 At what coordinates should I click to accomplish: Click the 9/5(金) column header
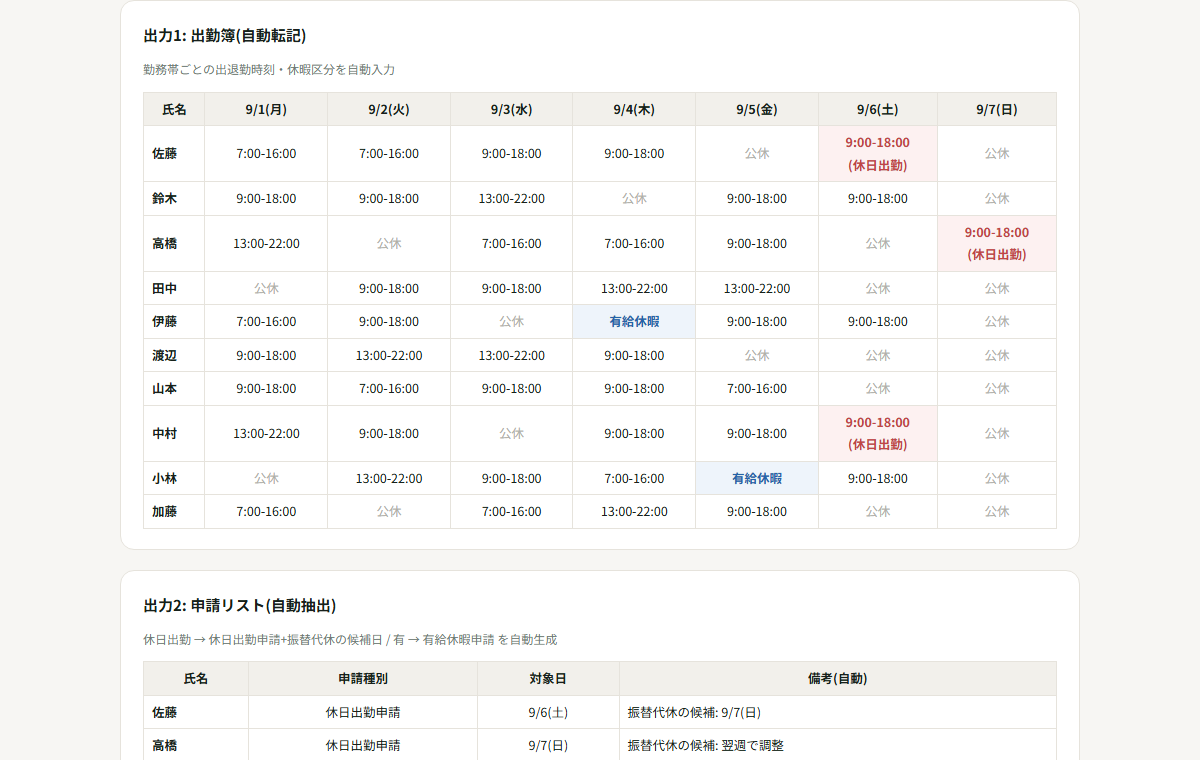757,109
